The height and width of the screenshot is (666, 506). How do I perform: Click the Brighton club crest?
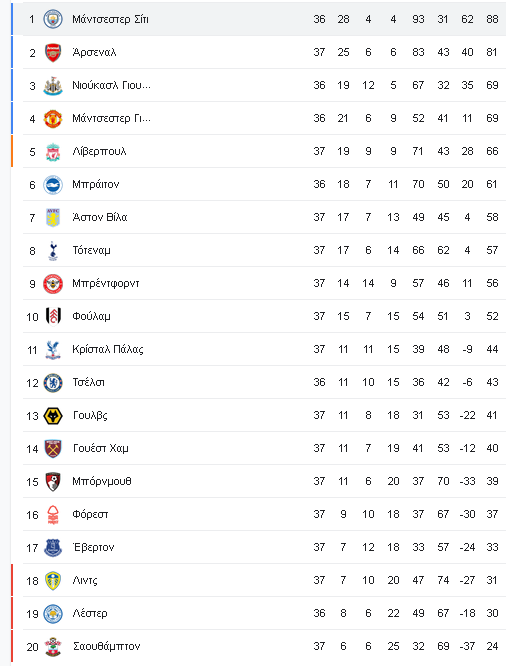pos(53,185)
